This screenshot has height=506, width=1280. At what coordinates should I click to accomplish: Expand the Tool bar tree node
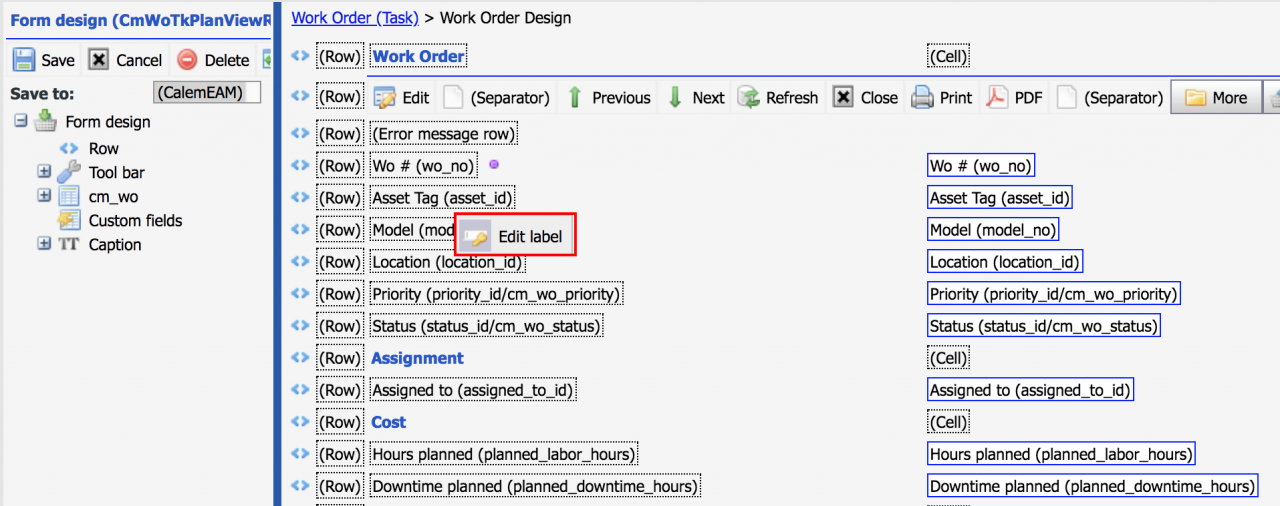[44, 172]
